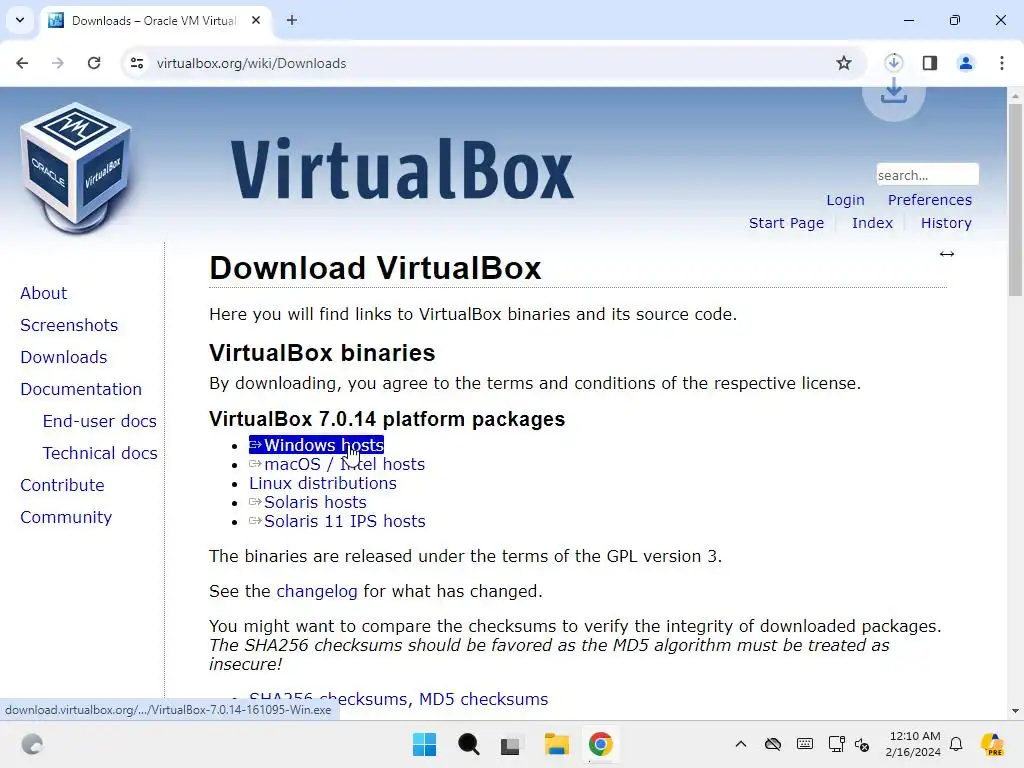Select the Downloads – Oracle VM VirtualBox tab
The image size is (1024, 768).
(x=153, y=21)
